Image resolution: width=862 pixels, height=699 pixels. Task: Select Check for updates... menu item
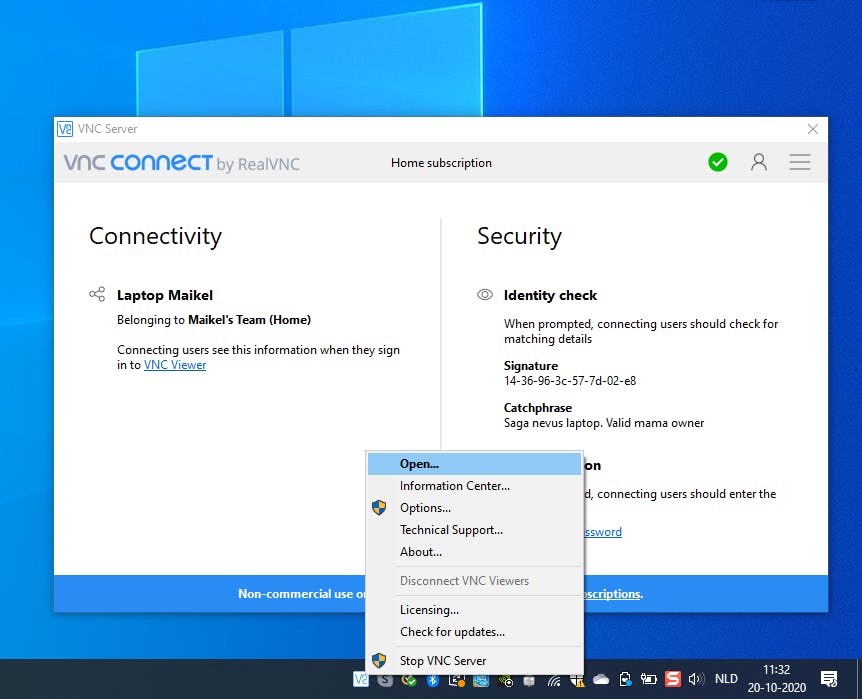pos(474,631)
